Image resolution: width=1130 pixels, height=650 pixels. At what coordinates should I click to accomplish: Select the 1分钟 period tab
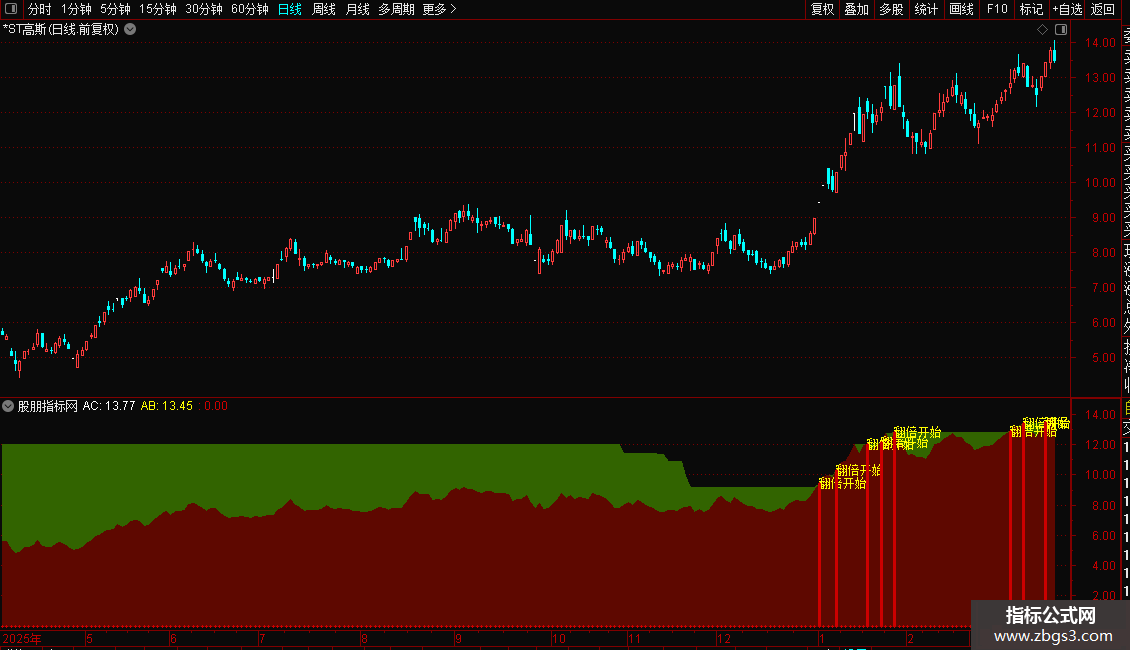pyautogui.click(x=76, y=9)
